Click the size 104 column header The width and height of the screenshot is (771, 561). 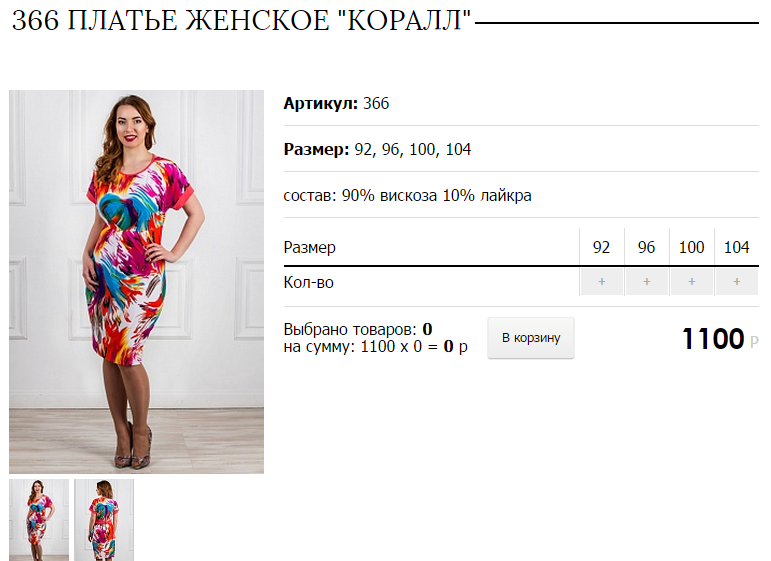click(x=737, y=247)
